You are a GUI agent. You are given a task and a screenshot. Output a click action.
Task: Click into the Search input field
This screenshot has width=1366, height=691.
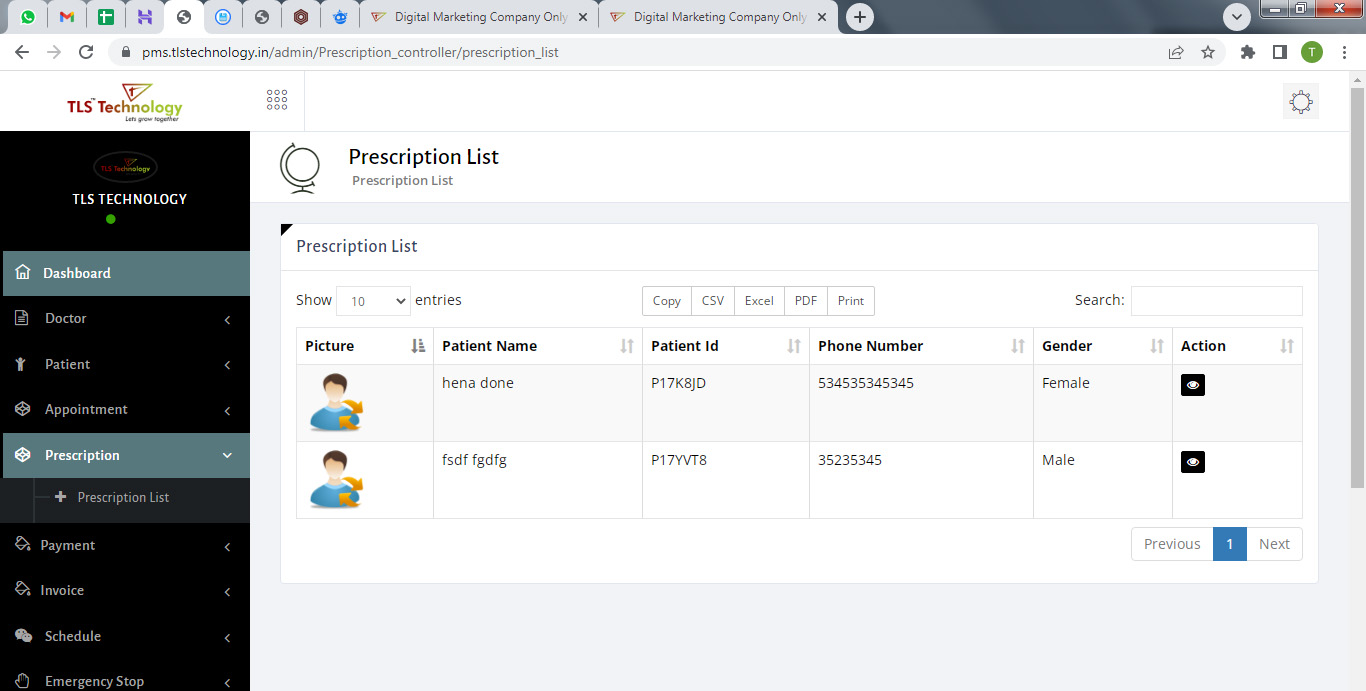[x=1216, y=301]
